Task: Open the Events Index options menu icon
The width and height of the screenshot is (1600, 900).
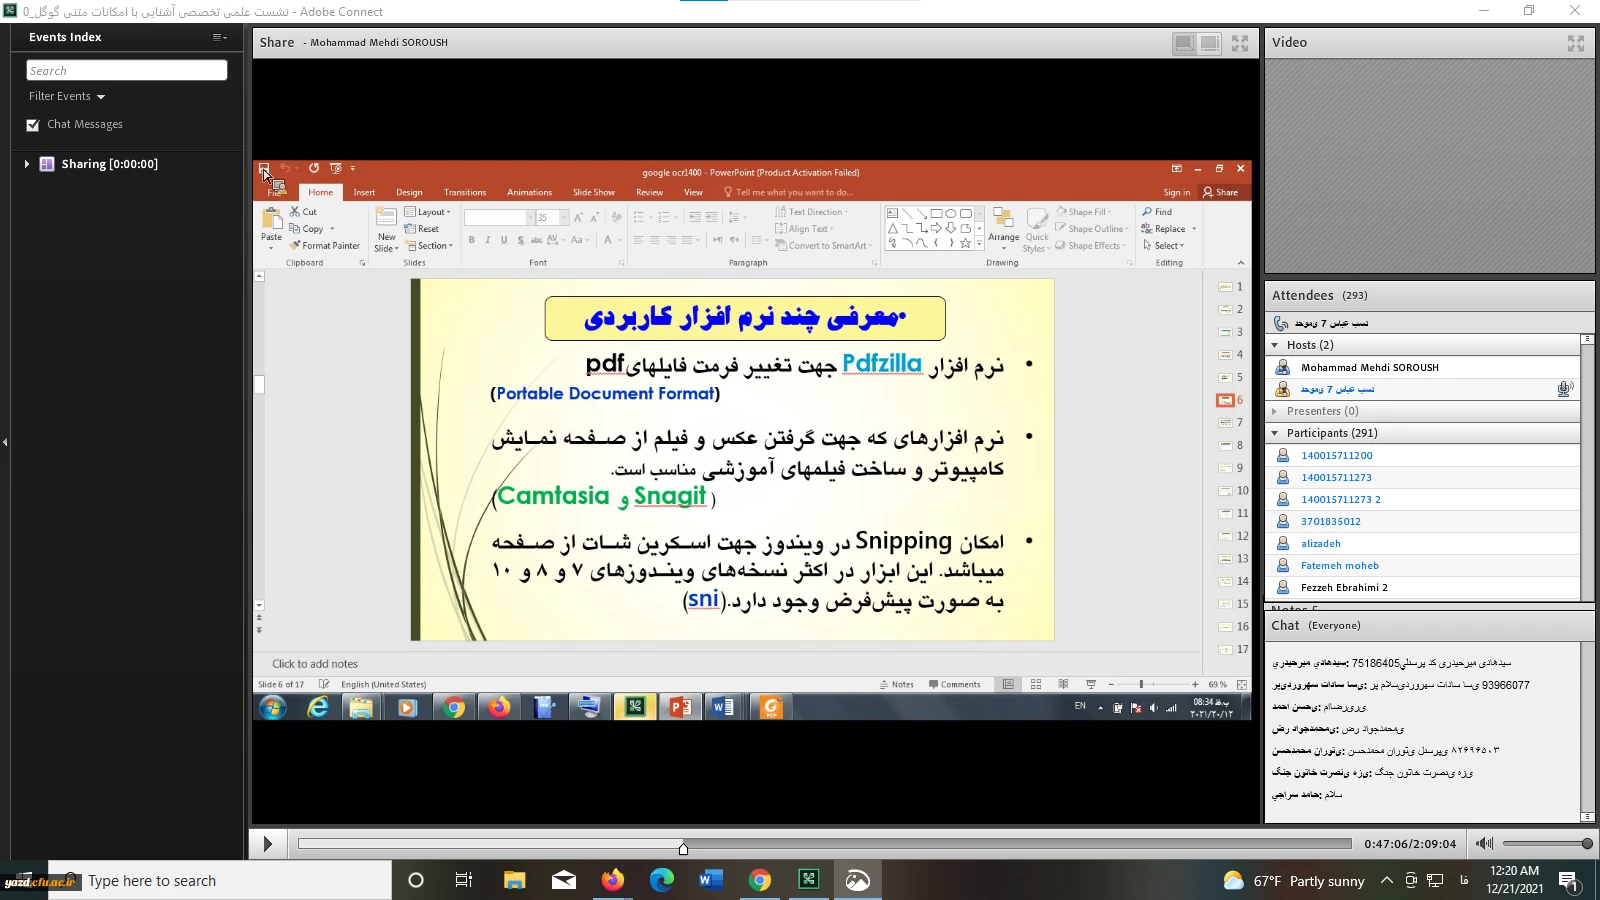Action: [219, 37]
